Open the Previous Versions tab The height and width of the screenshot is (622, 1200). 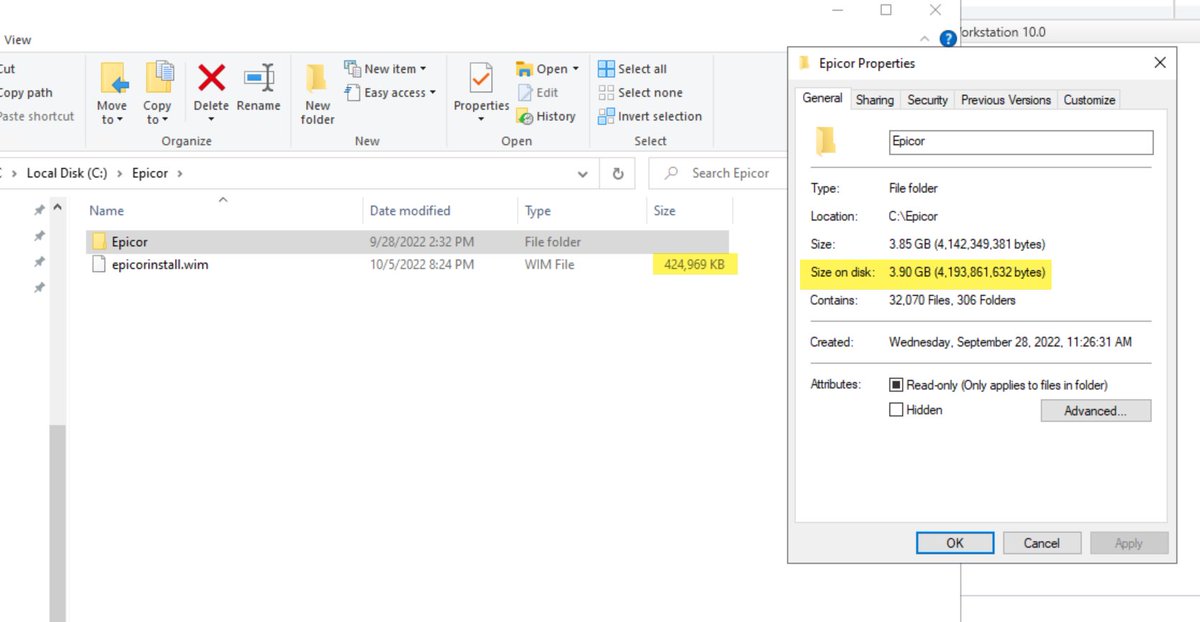pyautogui.click(x=1005, y=100)
